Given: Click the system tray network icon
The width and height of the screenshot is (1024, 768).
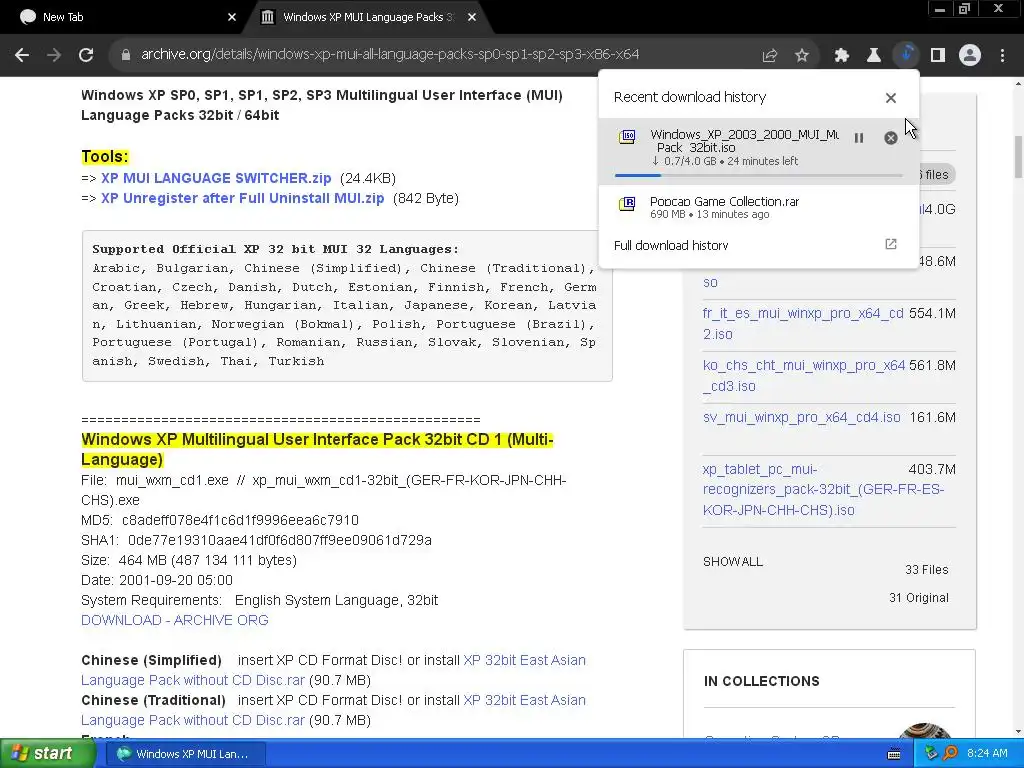Looking at the screenshot, I should [931, 754].
